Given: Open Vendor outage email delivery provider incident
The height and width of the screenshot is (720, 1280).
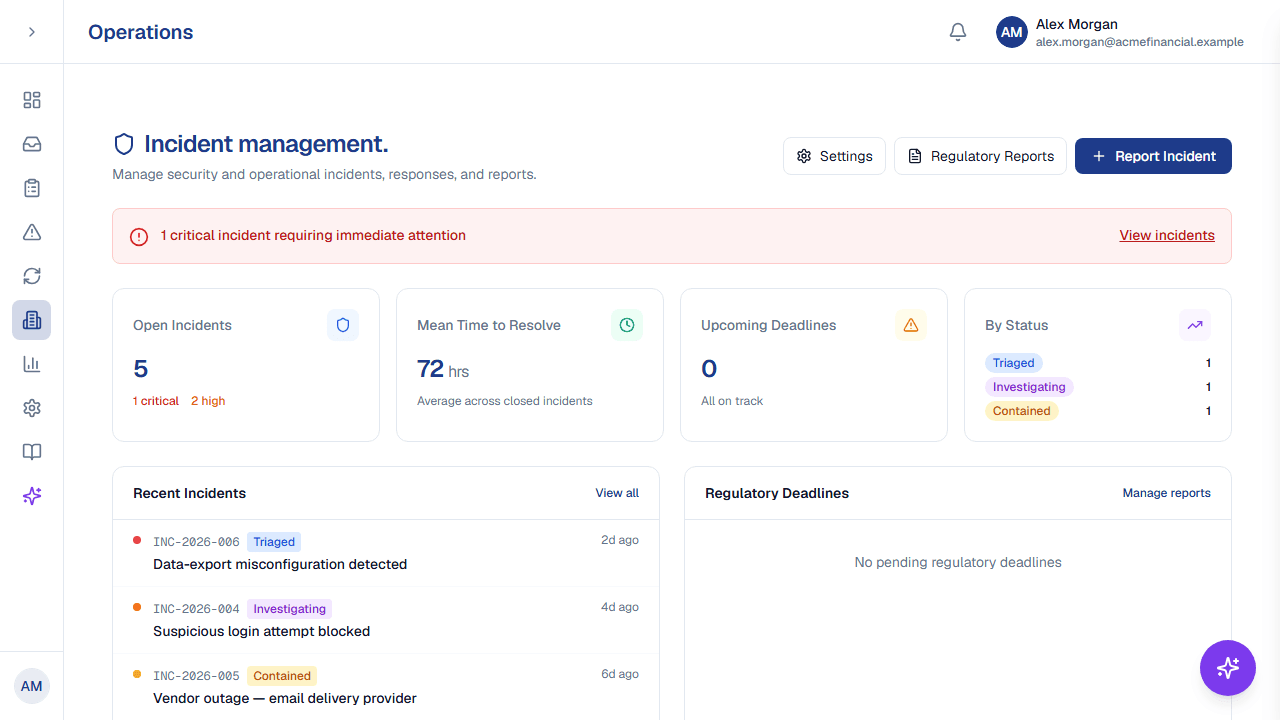Looking at the screenshot, I should [285, 698].
